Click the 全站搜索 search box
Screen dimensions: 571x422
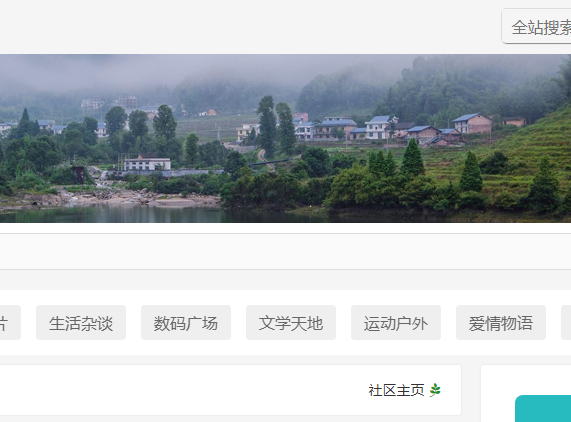[537, 27]
